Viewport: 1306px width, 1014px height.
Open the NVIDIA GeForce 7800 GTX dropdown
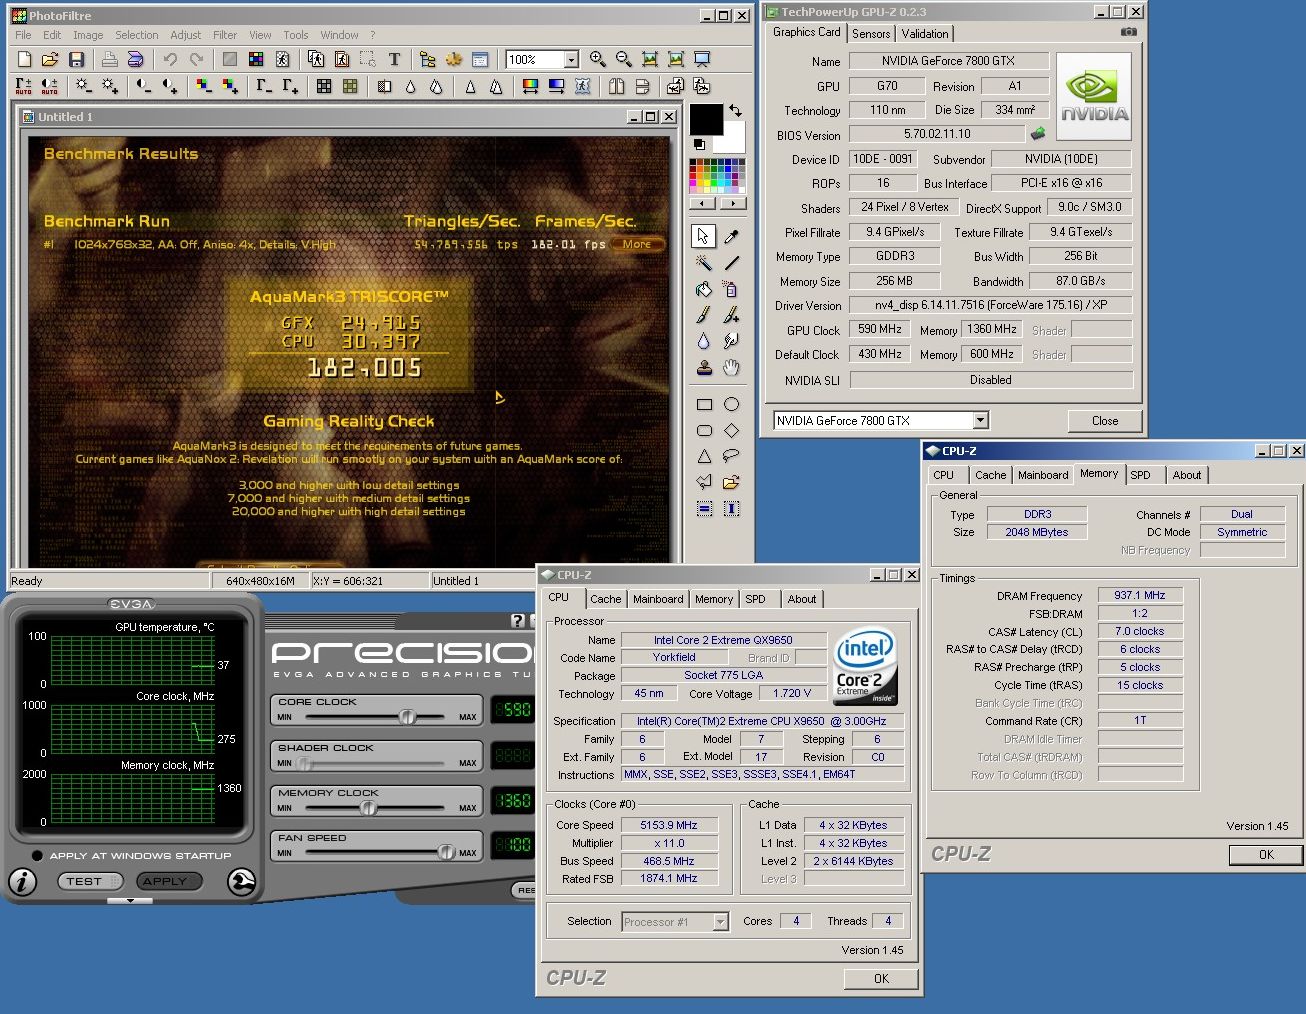coord(980,421)
